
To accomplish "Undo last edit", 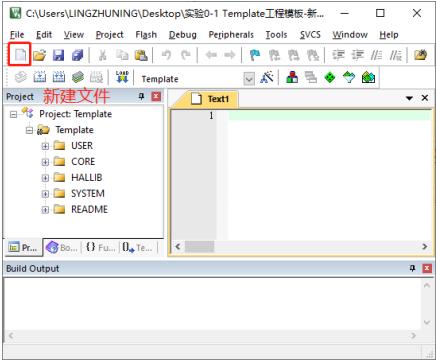I will [166, 55].
